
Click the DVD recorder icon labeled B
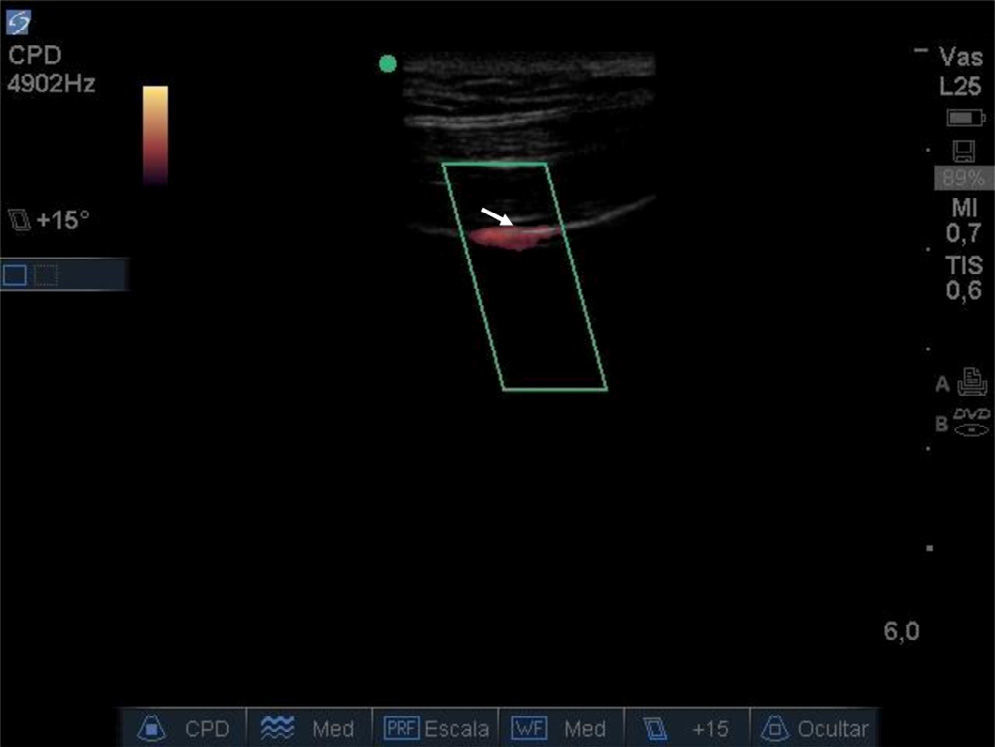point(971,422)
